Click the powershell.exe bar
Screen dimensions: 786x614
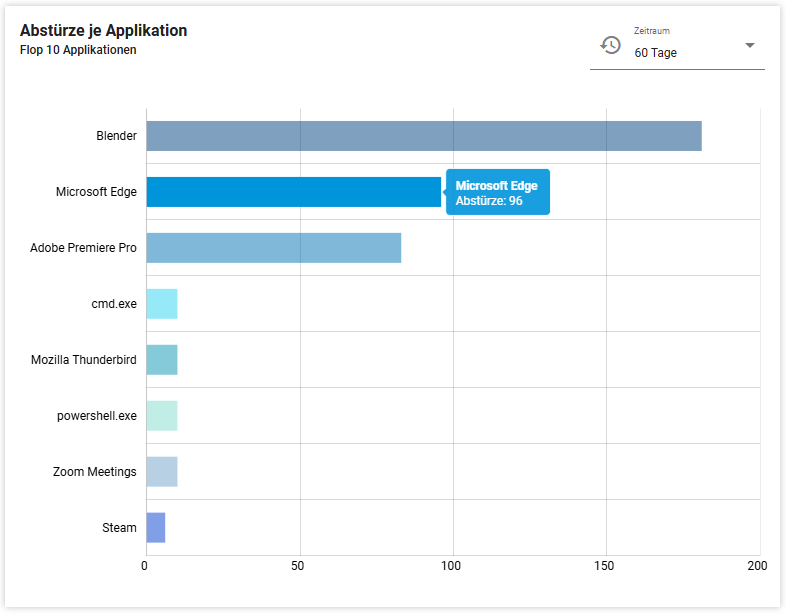162,416
